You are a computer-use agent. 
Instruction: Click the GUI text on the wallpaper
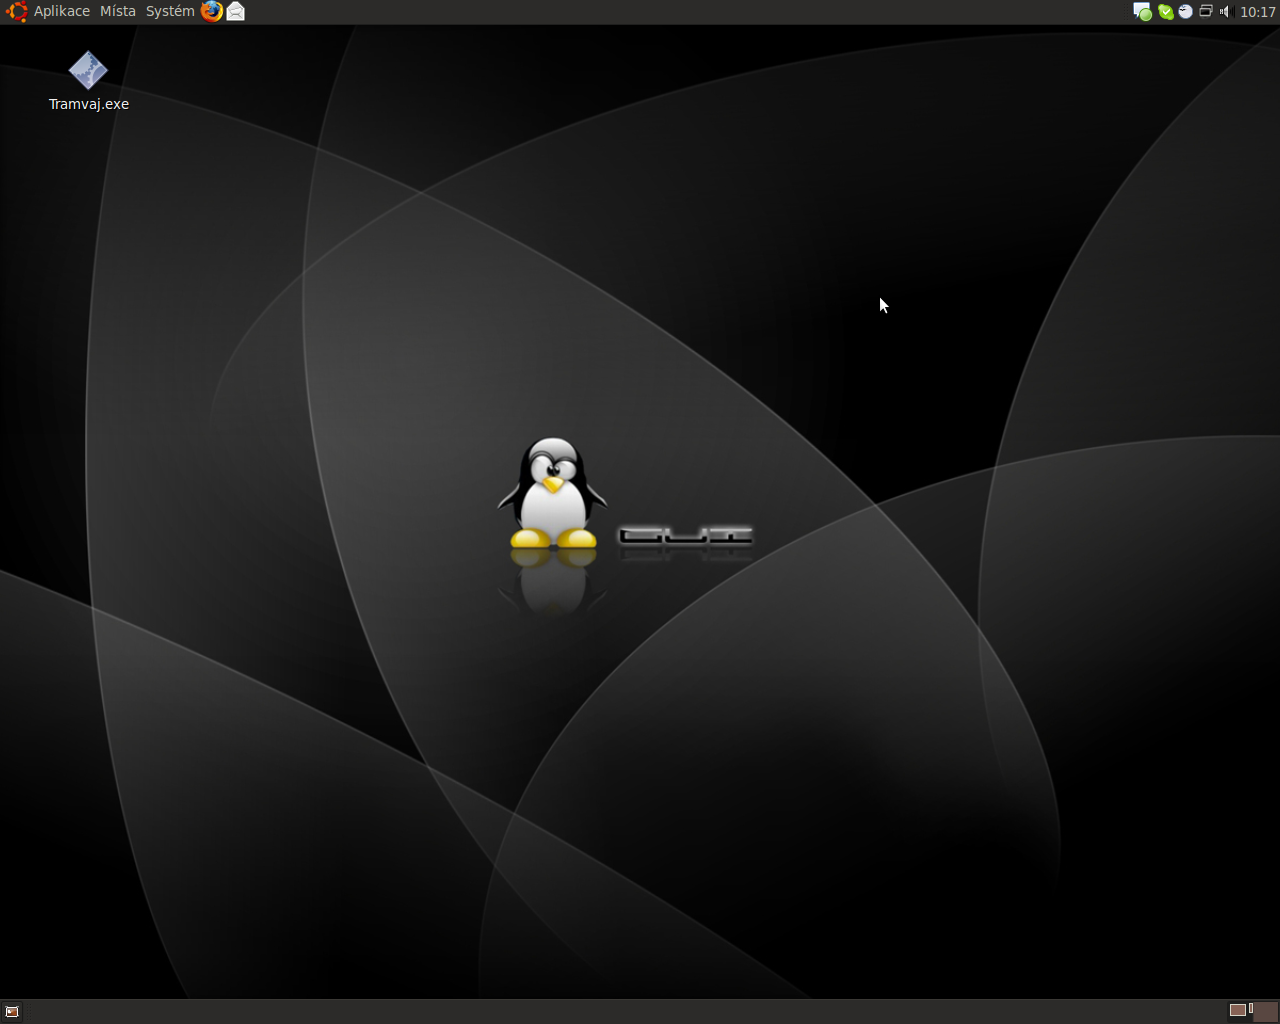685,537
